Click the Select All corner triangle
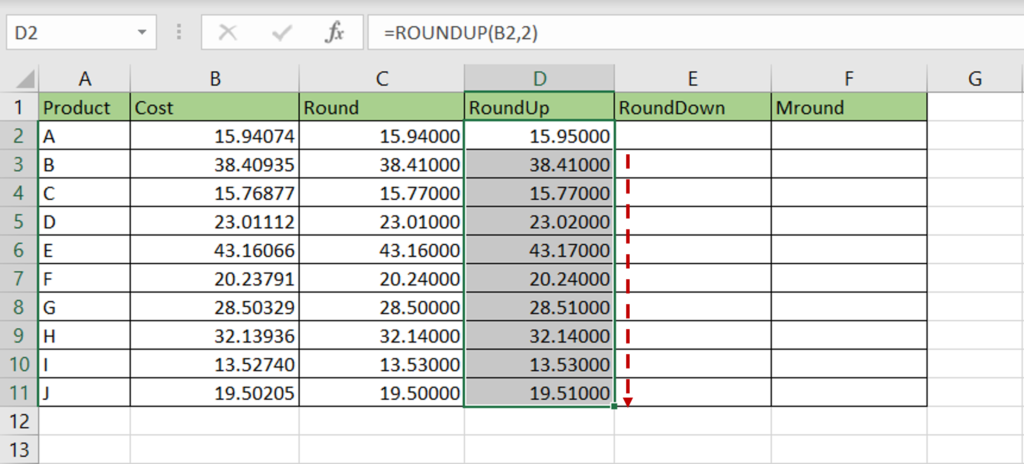Viewport: 1024px width, 464px height. (x=25, y=80)
